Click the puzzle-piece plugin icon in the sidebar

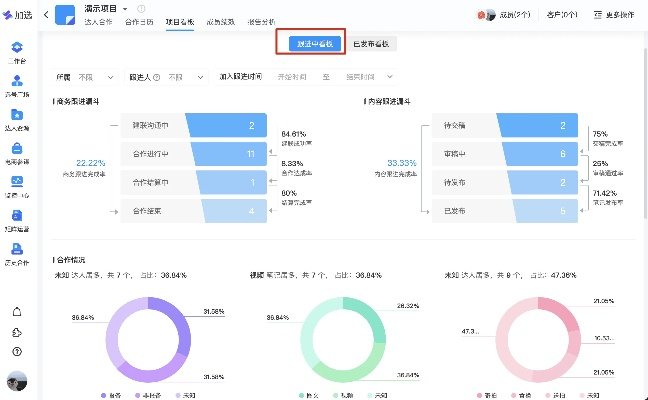[17, 331]
